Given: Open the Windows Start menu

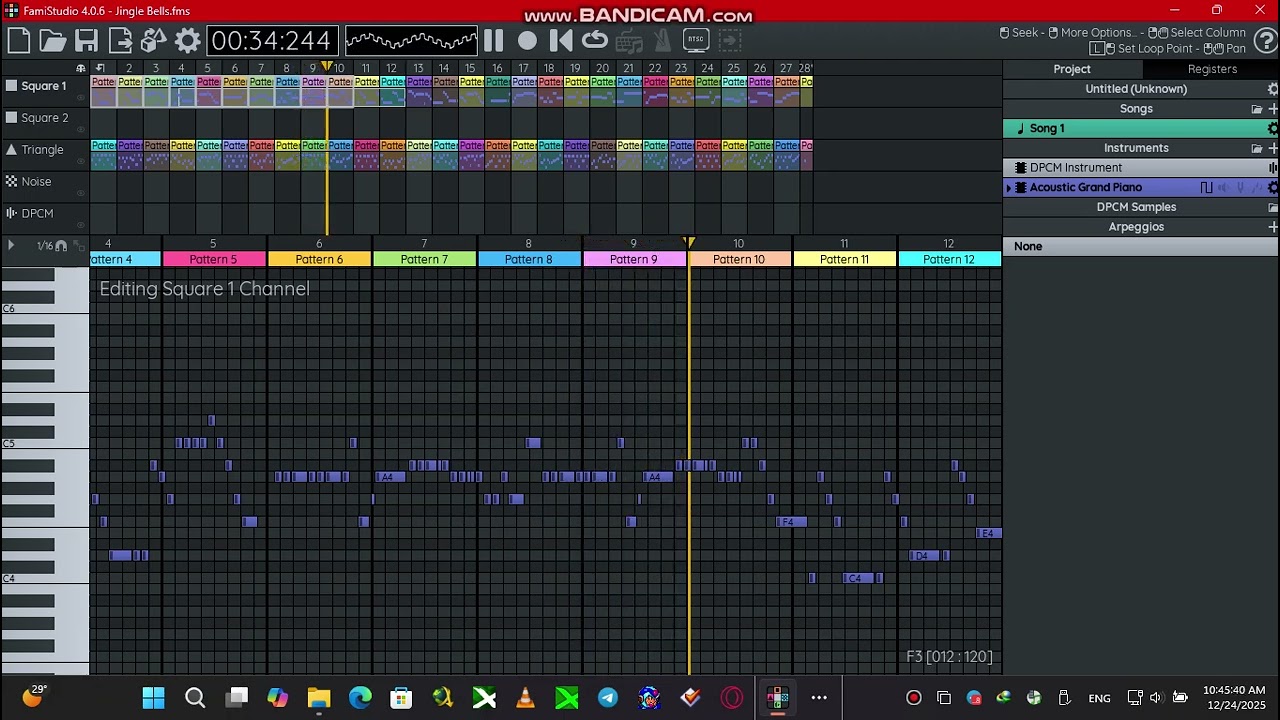Looking at the screenshot, I should (x=153, y=698).
